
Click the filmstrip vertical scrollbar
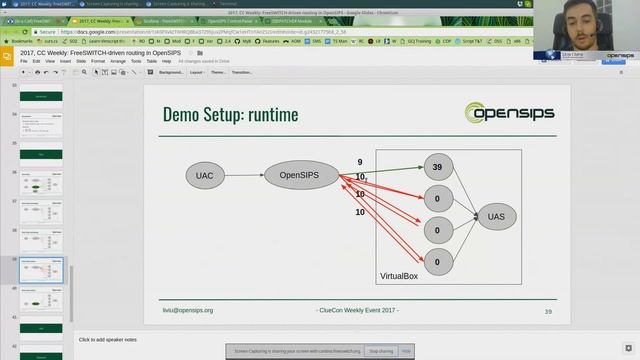pos(71,294)
